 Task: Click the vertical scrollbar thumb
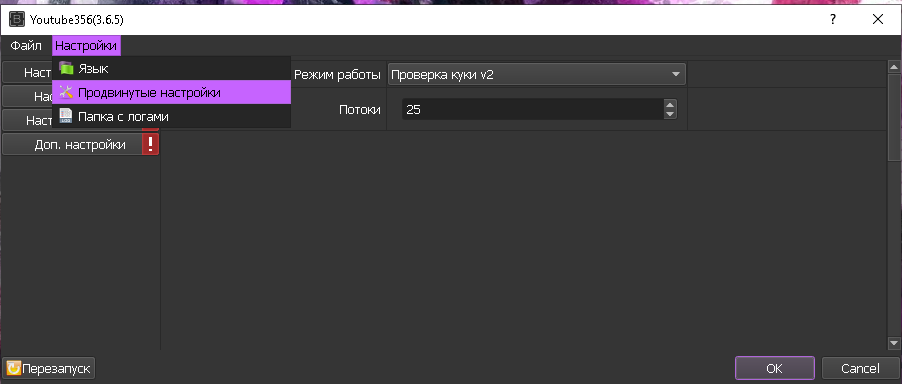click(x=894, y=117)
